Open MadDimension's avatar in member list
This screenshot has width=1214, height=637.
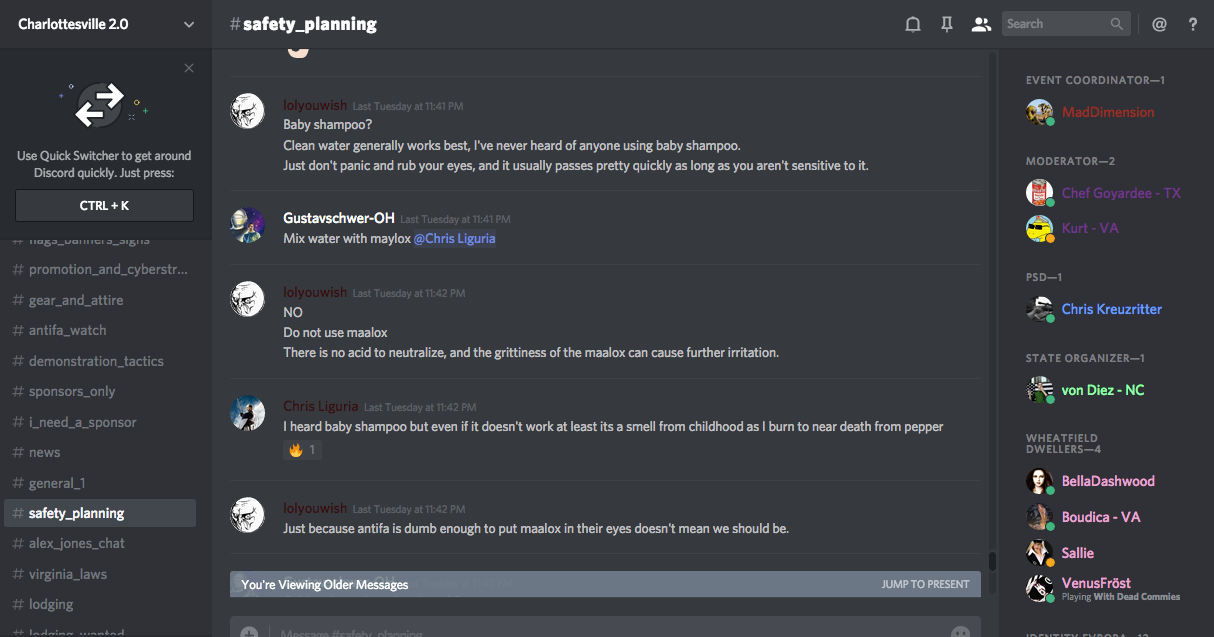point(1039,112)
